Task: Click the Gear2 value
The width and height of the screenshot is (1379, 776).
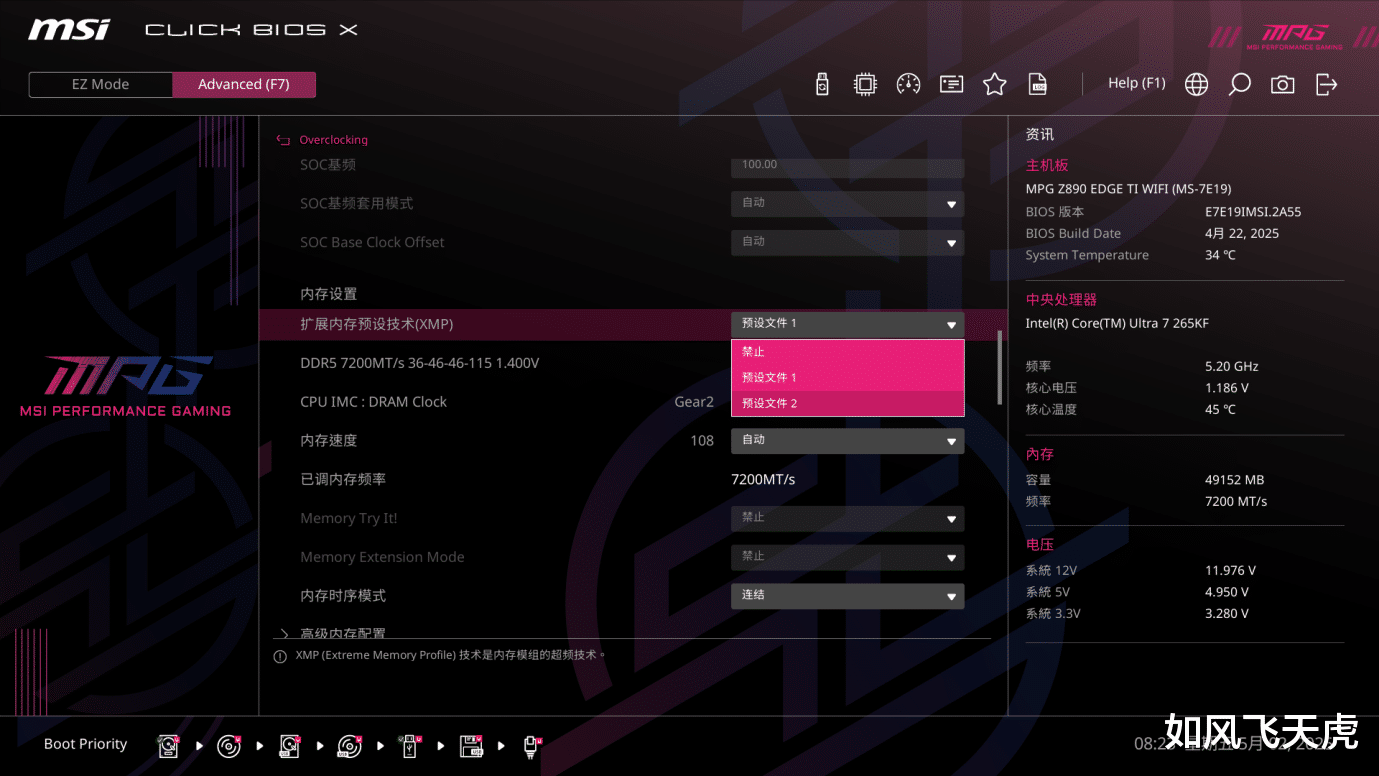Action: click(x=694, y=402)
